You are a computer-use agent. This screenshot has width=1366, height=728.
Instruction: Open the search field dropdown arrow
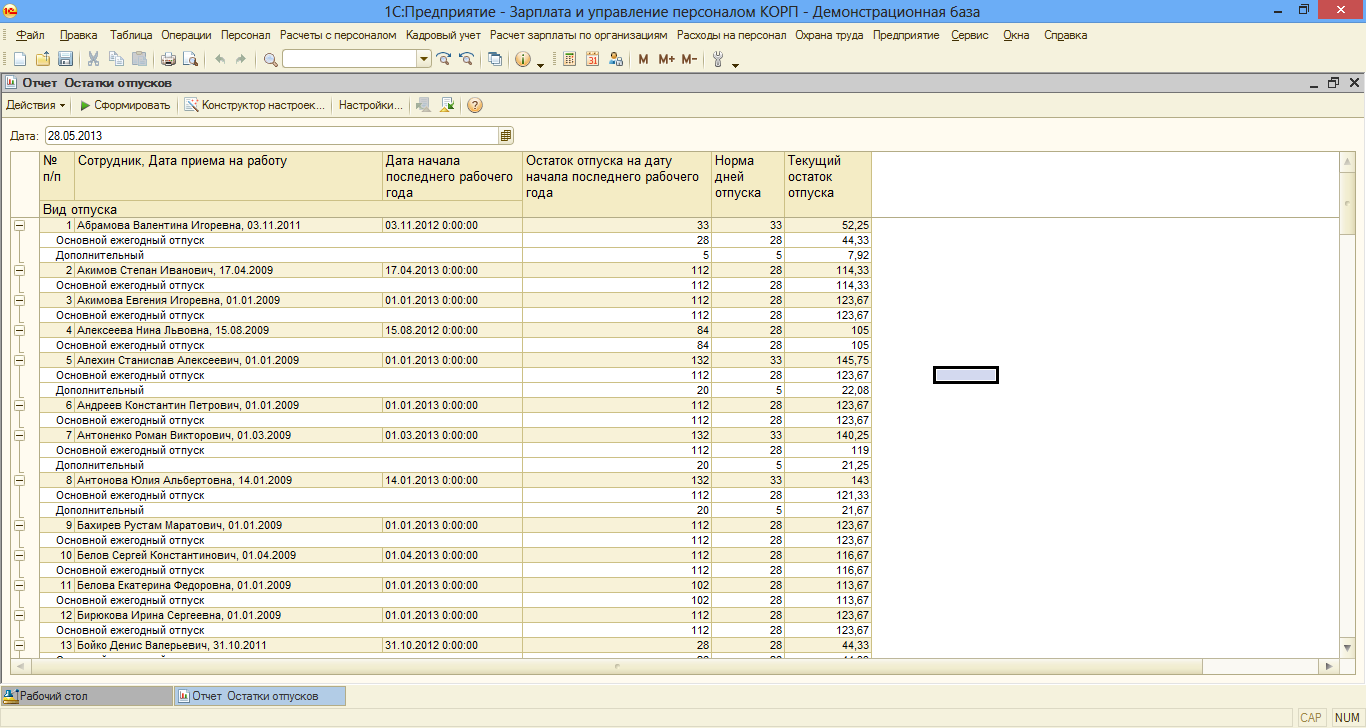click(425, 60)
